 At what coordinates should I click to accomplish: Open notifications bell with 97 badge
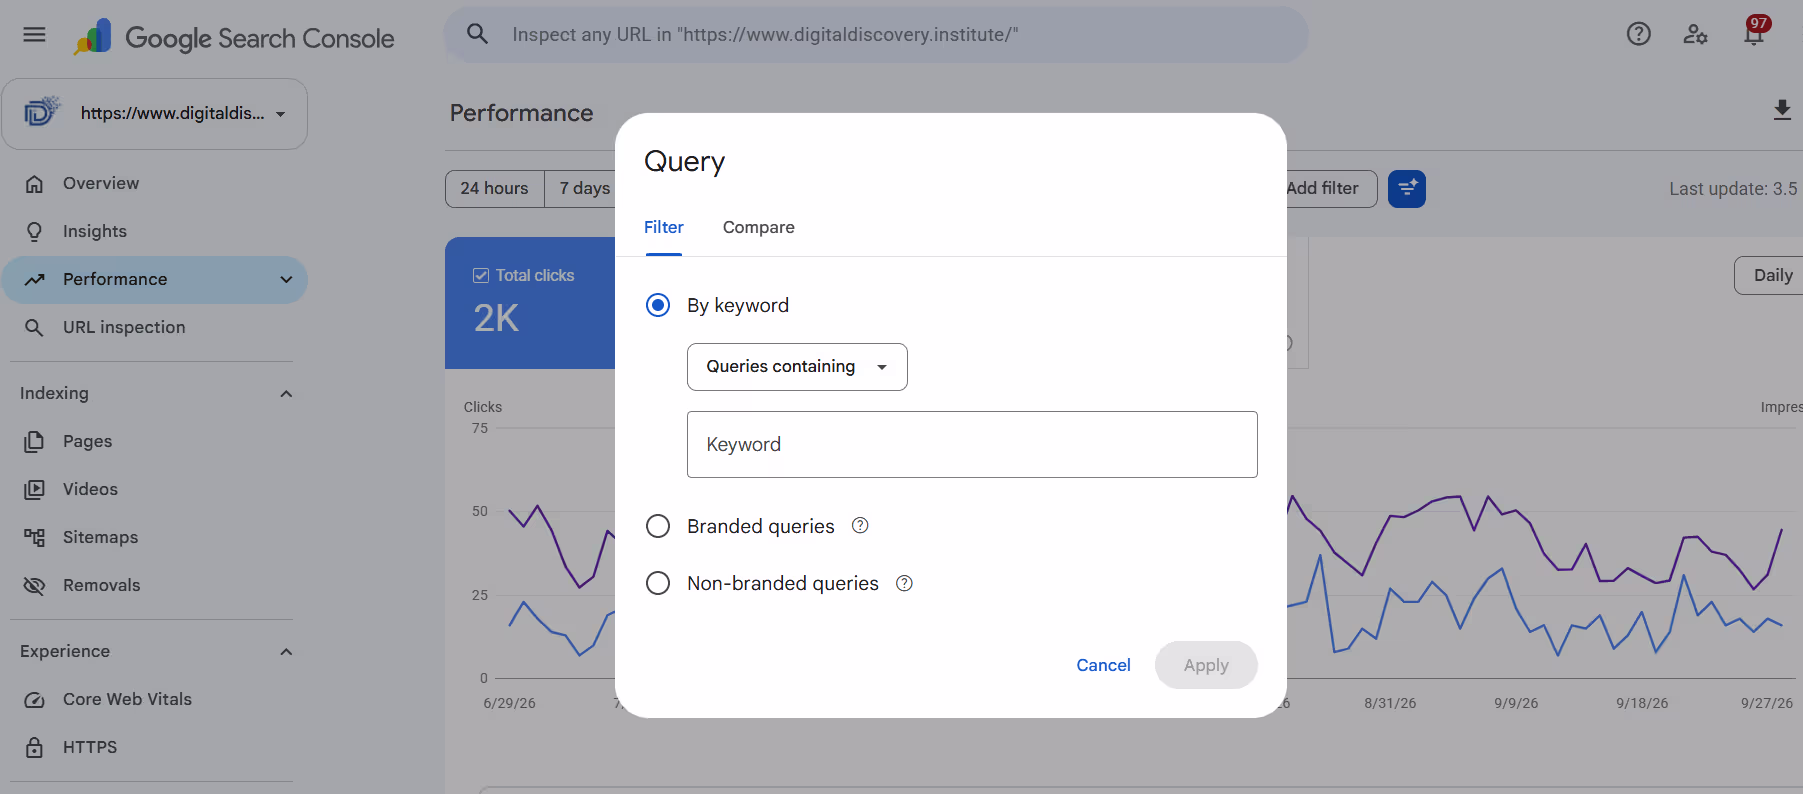pyautogui.click(x=1755, y=31)
